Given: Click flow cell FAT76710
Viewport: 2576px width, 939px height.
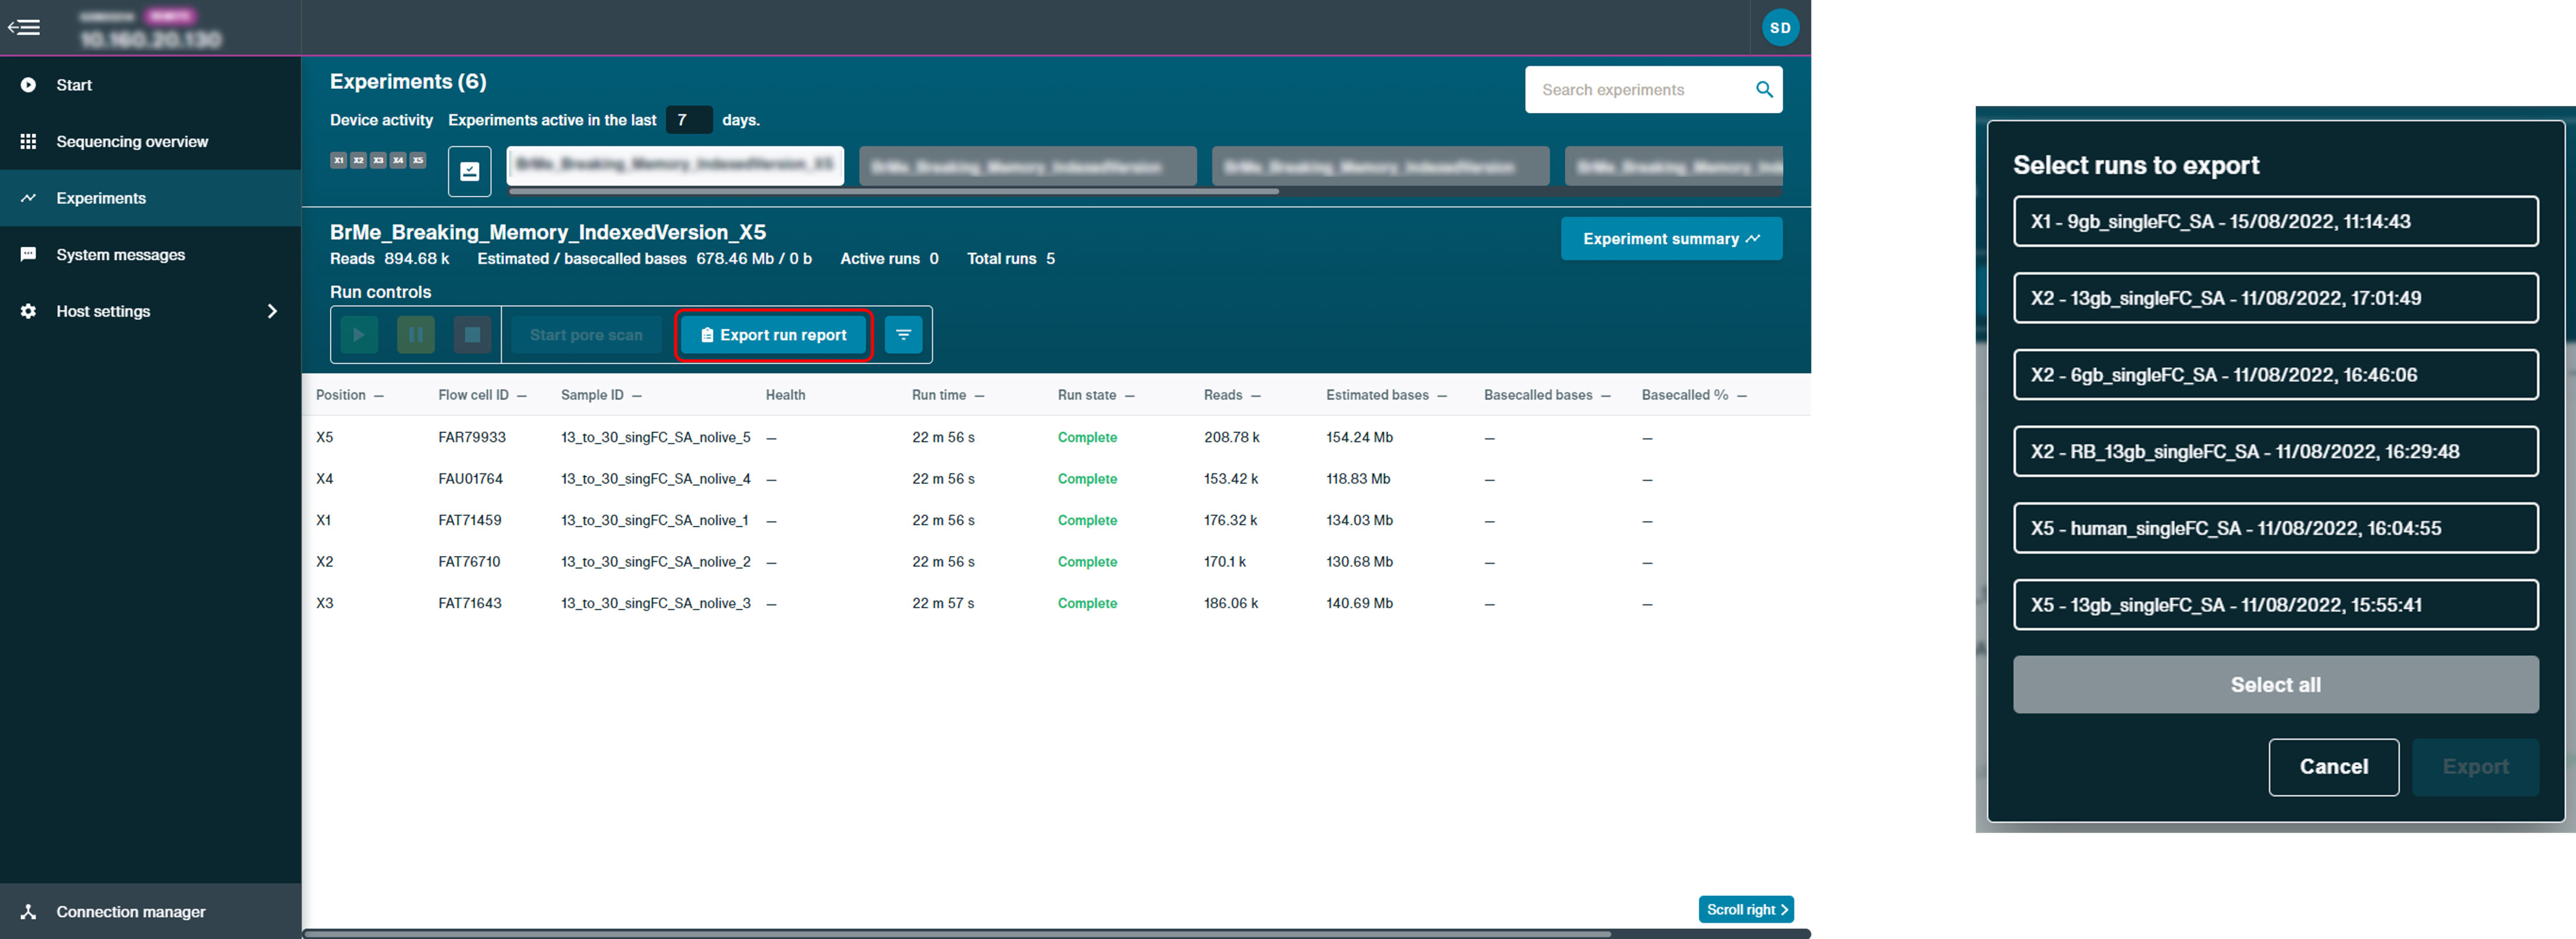Looking at the screenshot, I should [x=469, y=562].
